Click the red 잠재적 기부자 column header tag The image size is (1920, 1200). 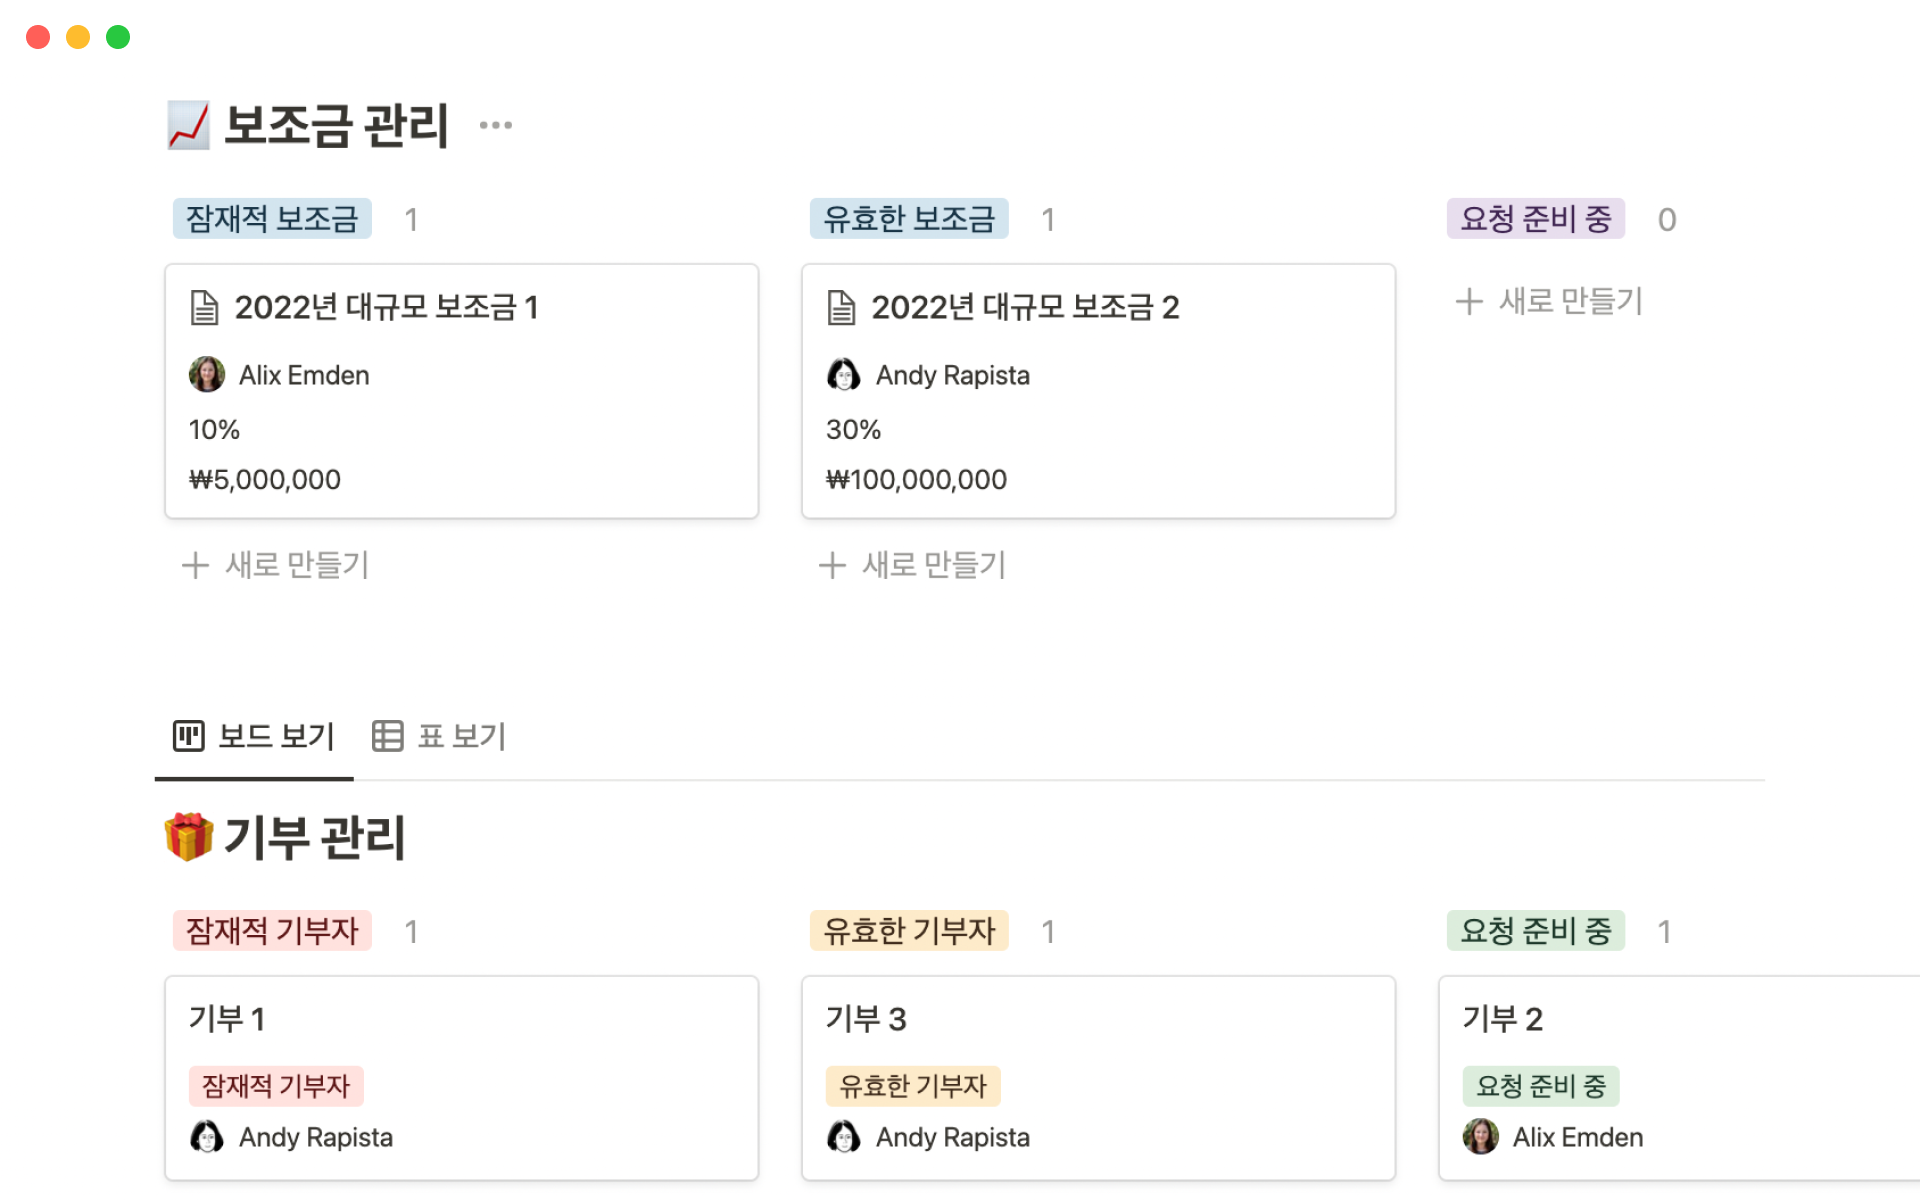point(272,931)
